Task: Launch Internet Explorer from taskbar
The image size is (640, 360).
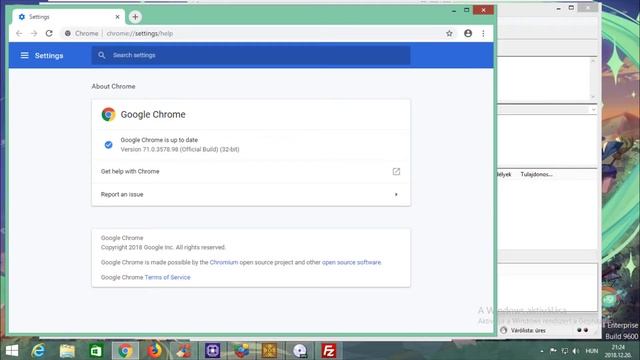Action: [x=38, y=351]
